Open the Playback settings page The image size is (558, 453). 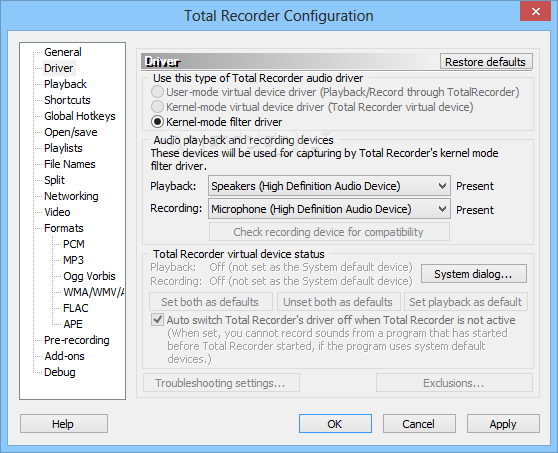tap(65, 84)
